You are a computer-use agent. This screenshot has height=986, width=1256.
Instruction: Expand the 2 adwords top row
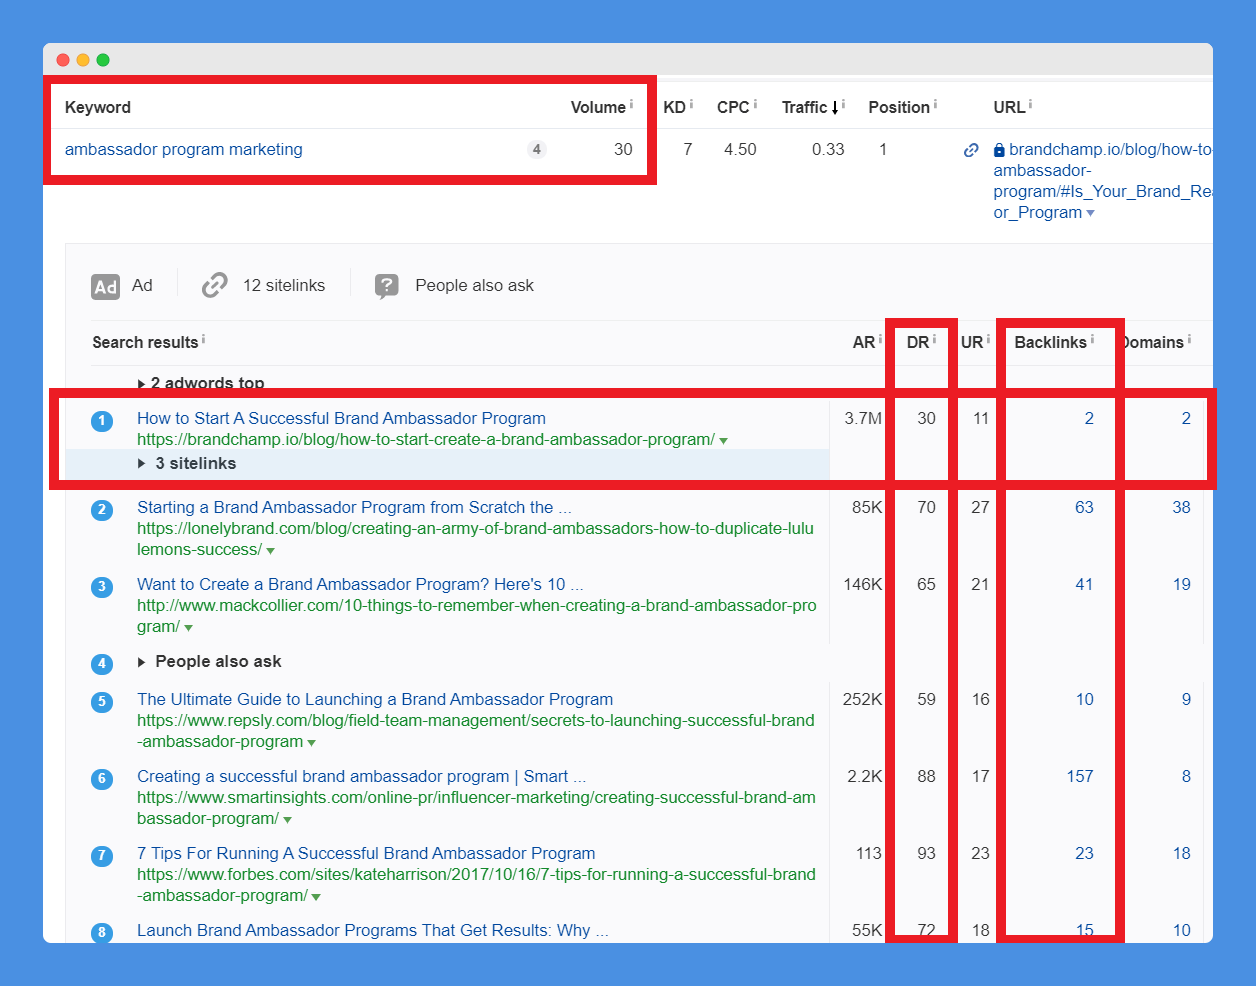click(x=201, y=383)
